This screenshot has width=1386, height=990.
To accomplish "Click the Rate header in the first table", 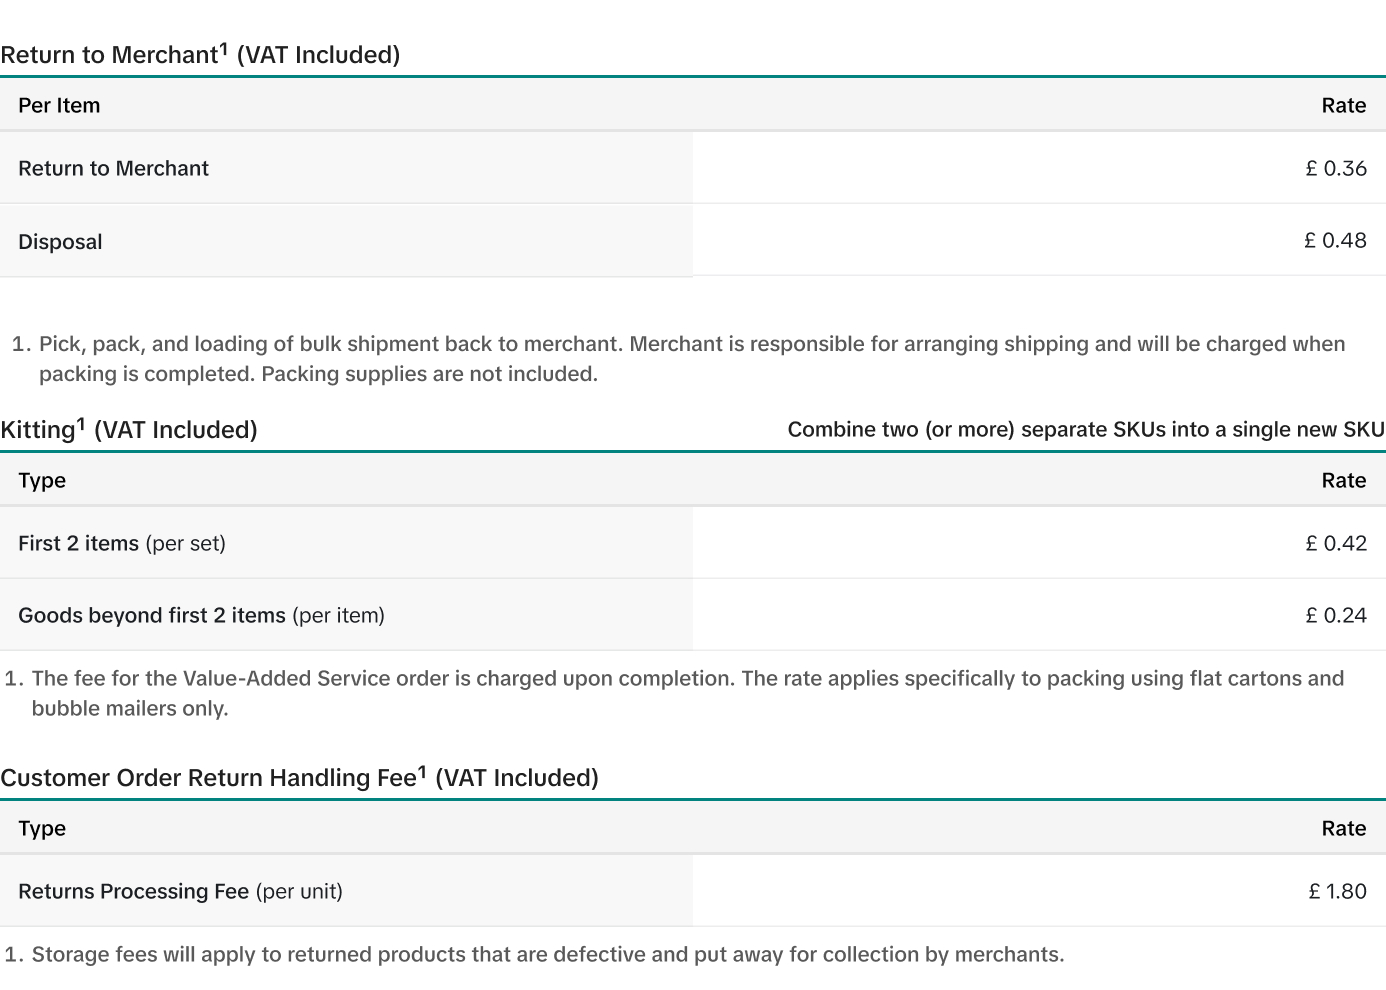I will (x=1344, y=105).
